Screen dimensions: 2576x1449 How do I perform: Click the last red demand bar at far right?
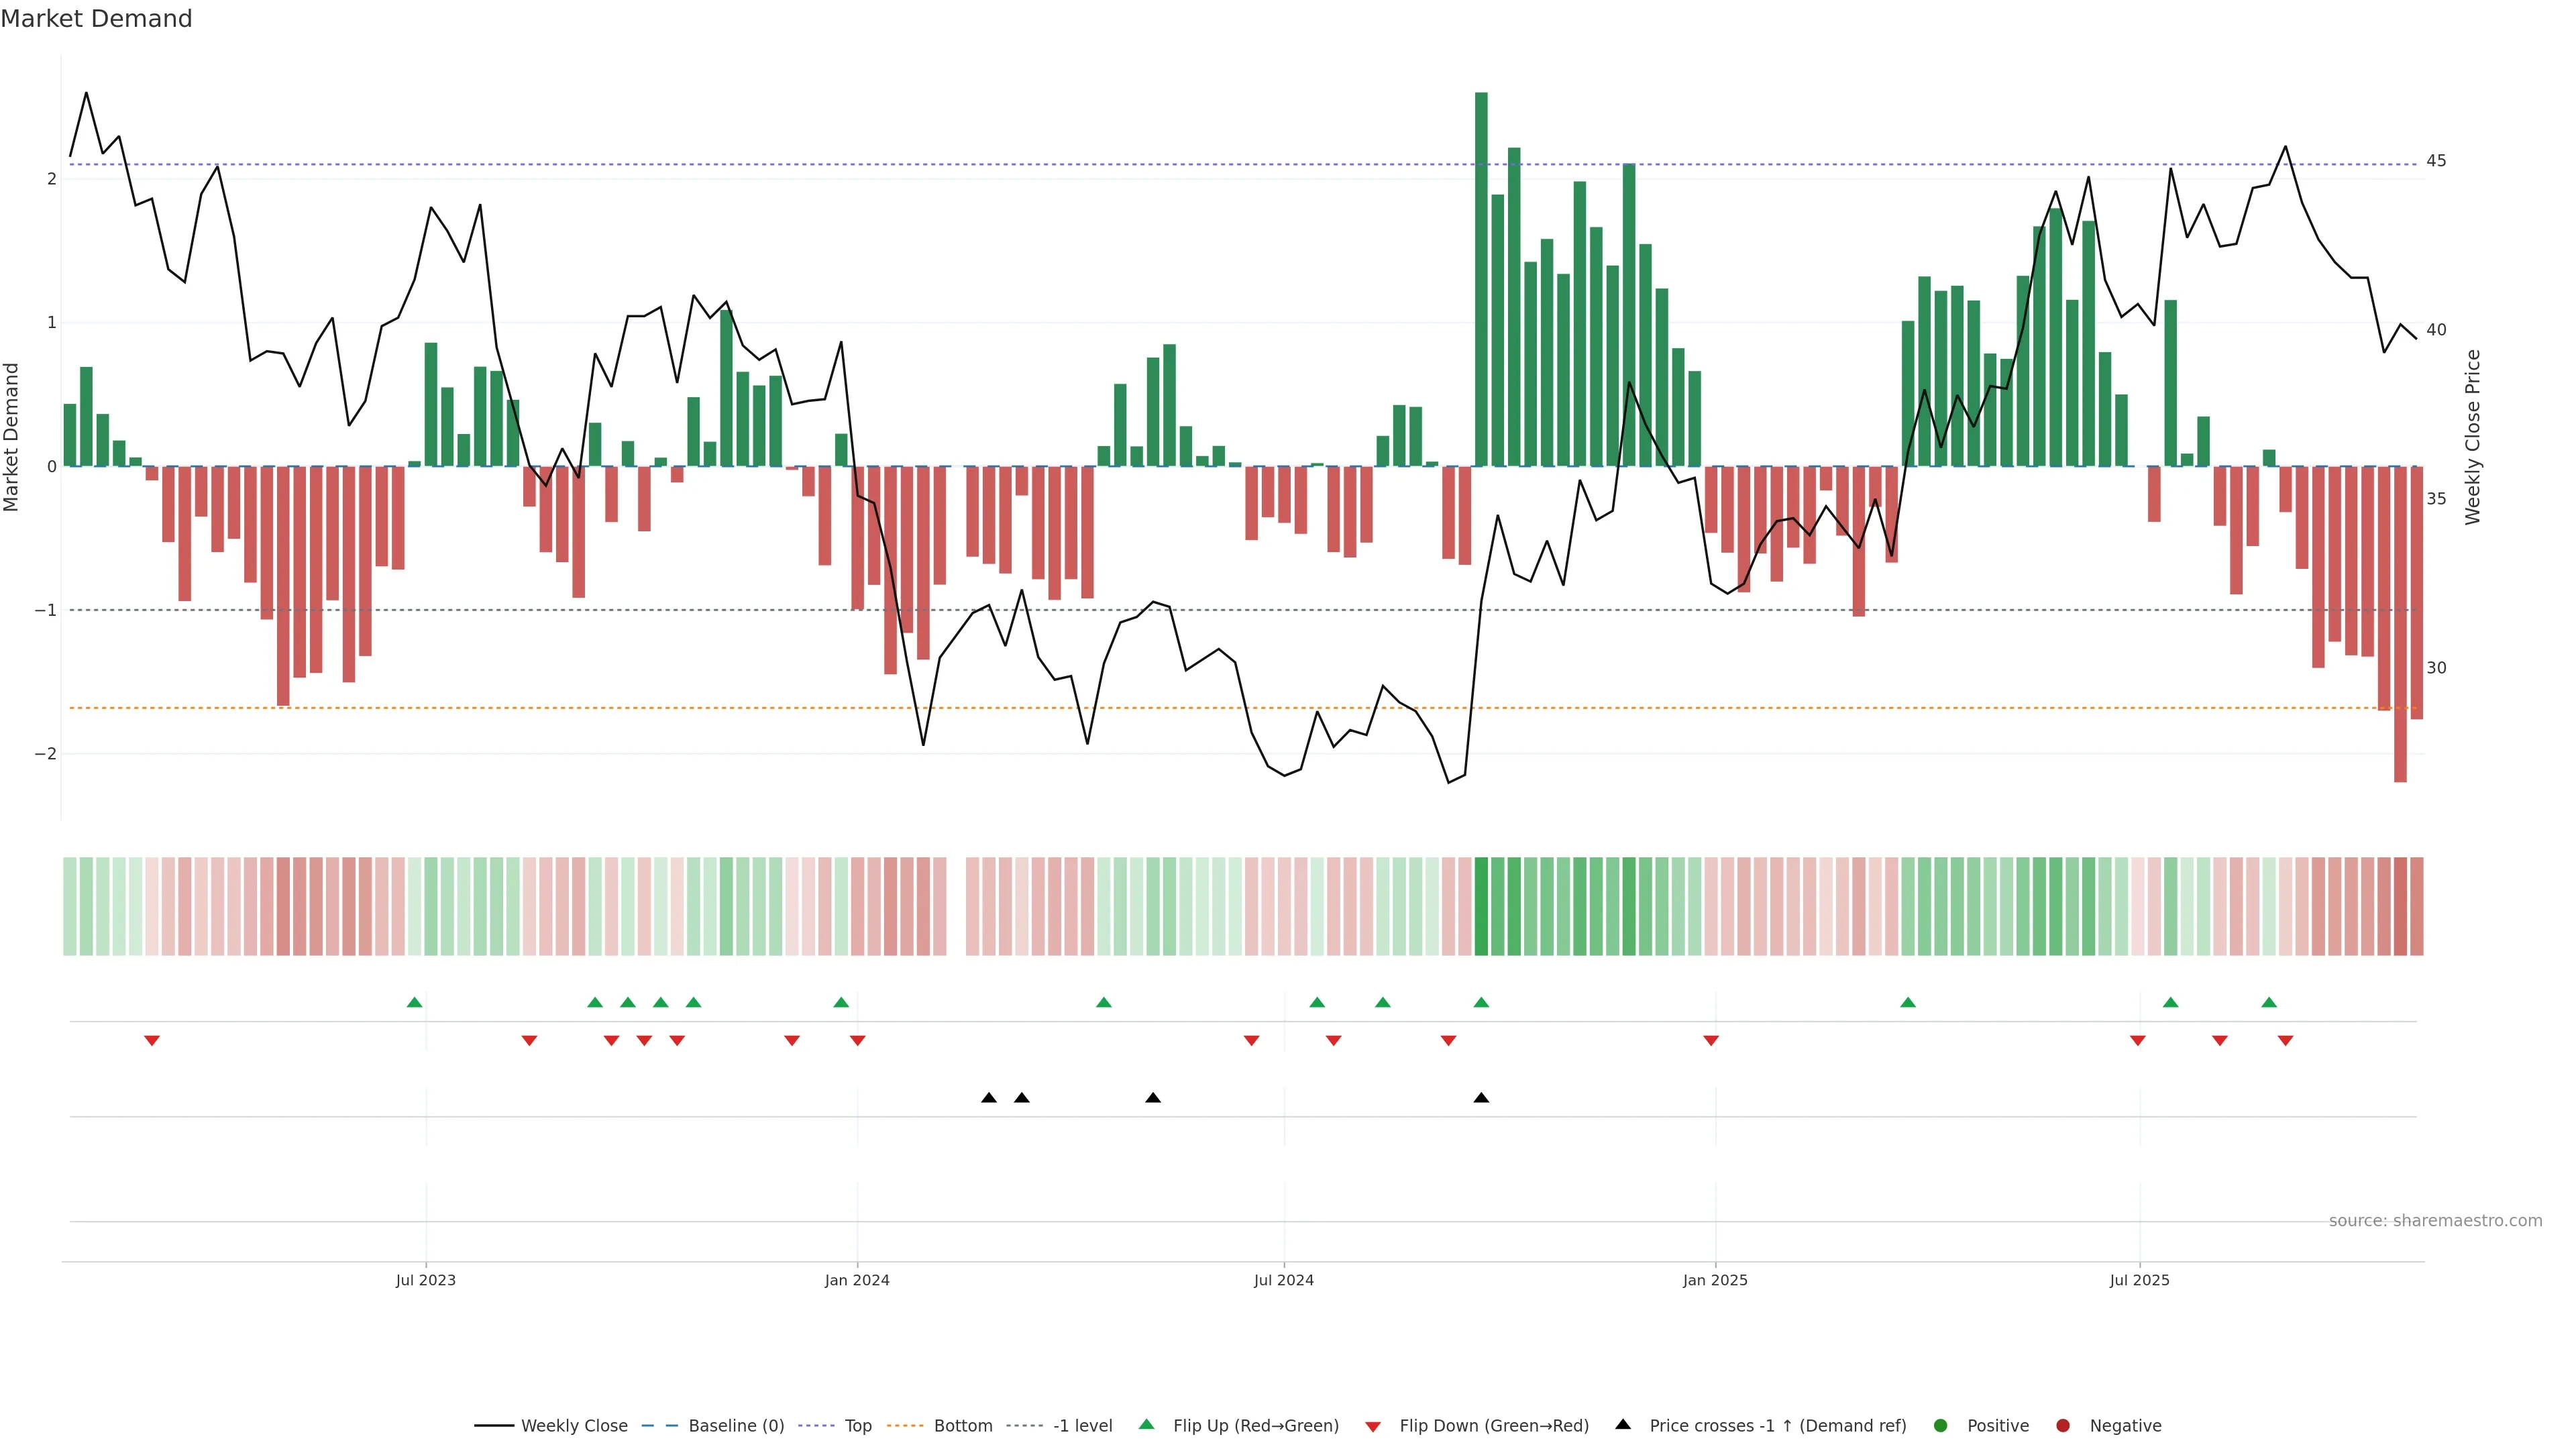2416,592
